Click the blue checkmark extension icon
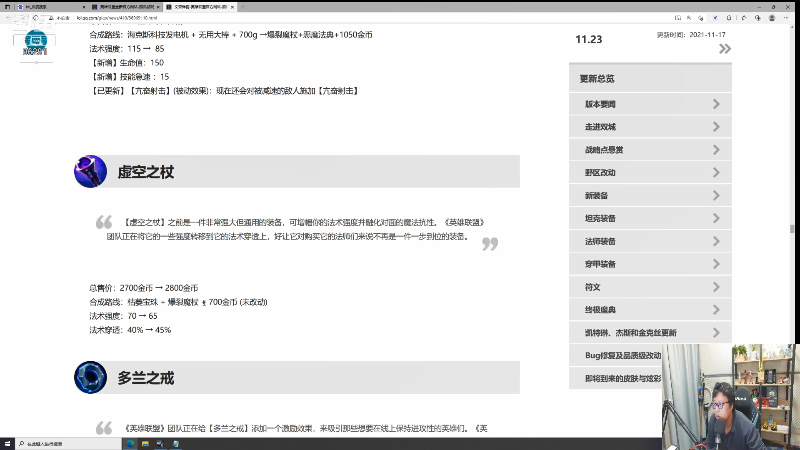 tap(715, 18)
